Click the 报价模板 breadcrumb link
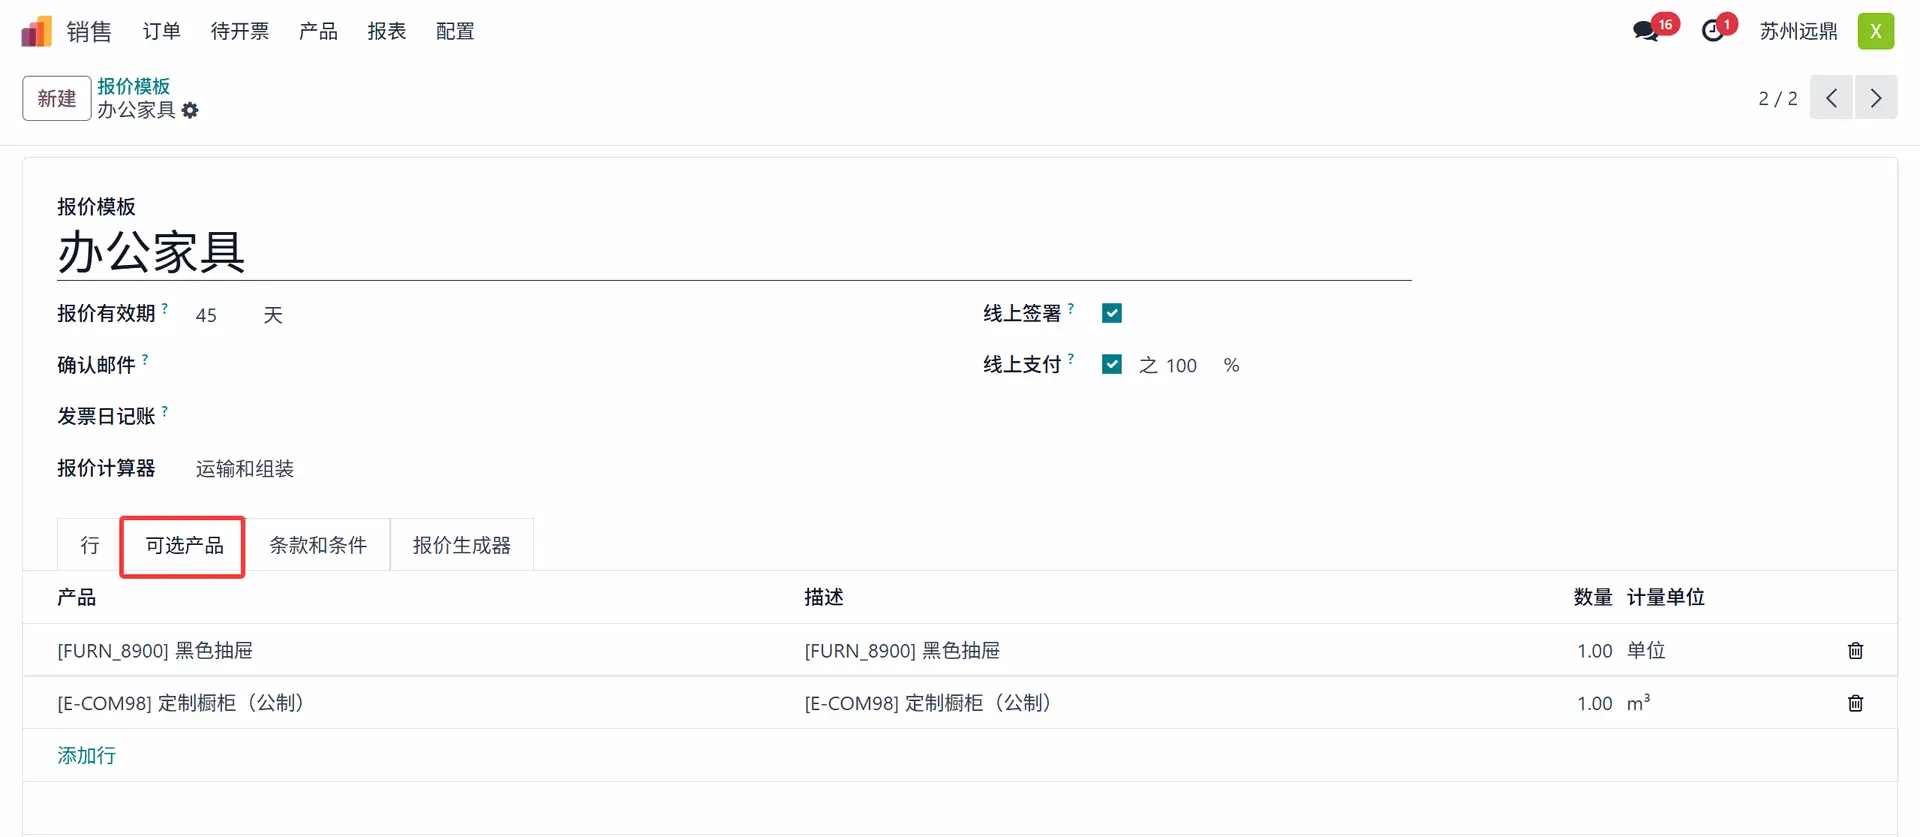This screenshot has height=837, width=1920. [x=133, y=86]
